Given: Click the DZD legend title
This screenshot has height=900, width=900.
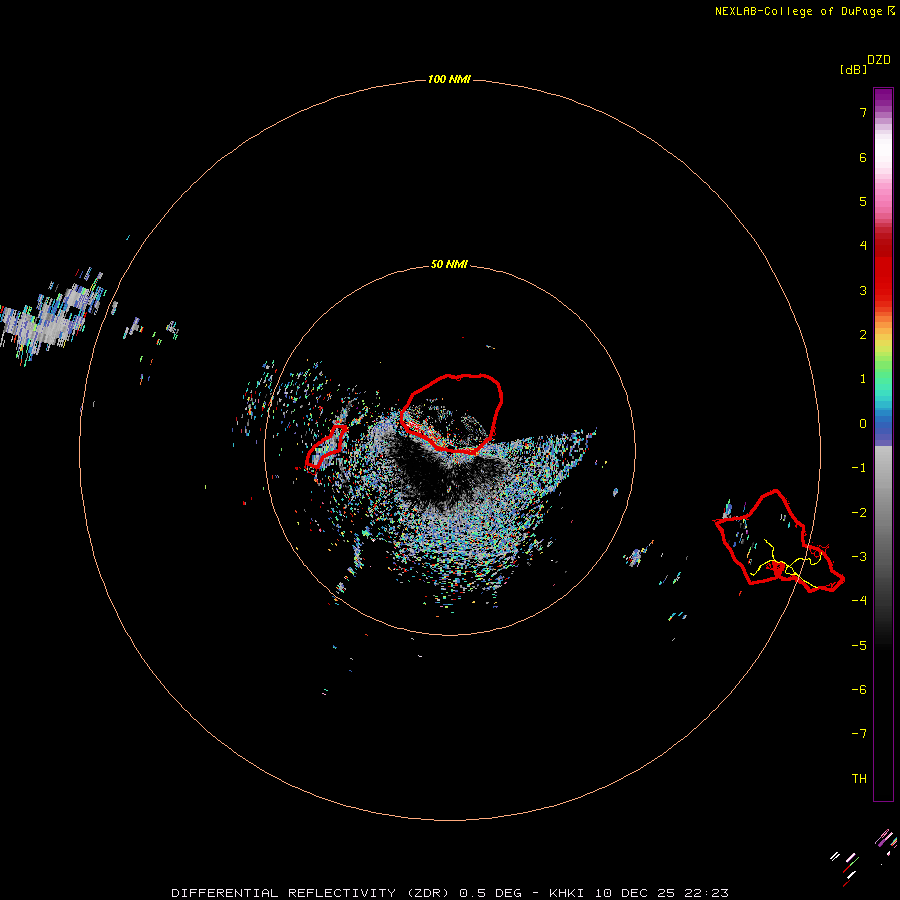Looking at the screenshot, I should coord(879,60).
